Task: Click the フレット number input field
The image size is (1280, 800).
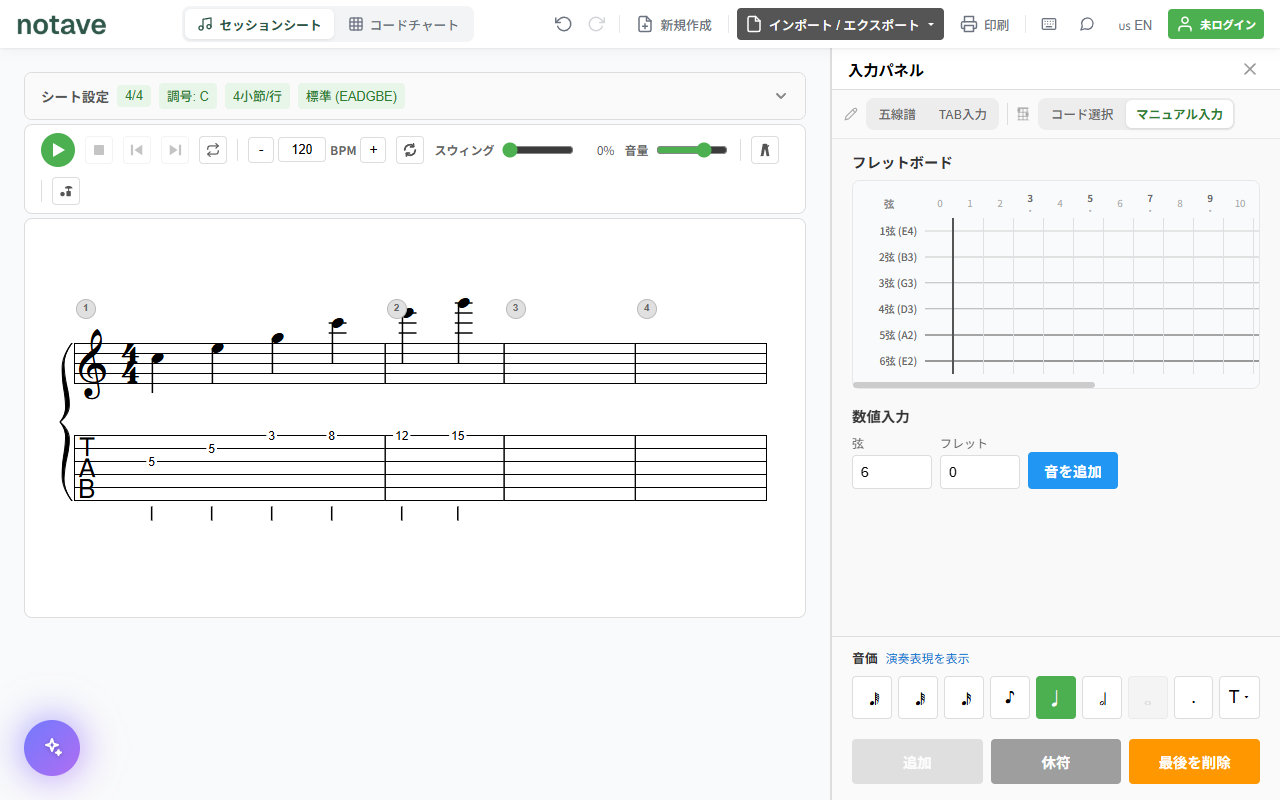Action: [980, 472]
